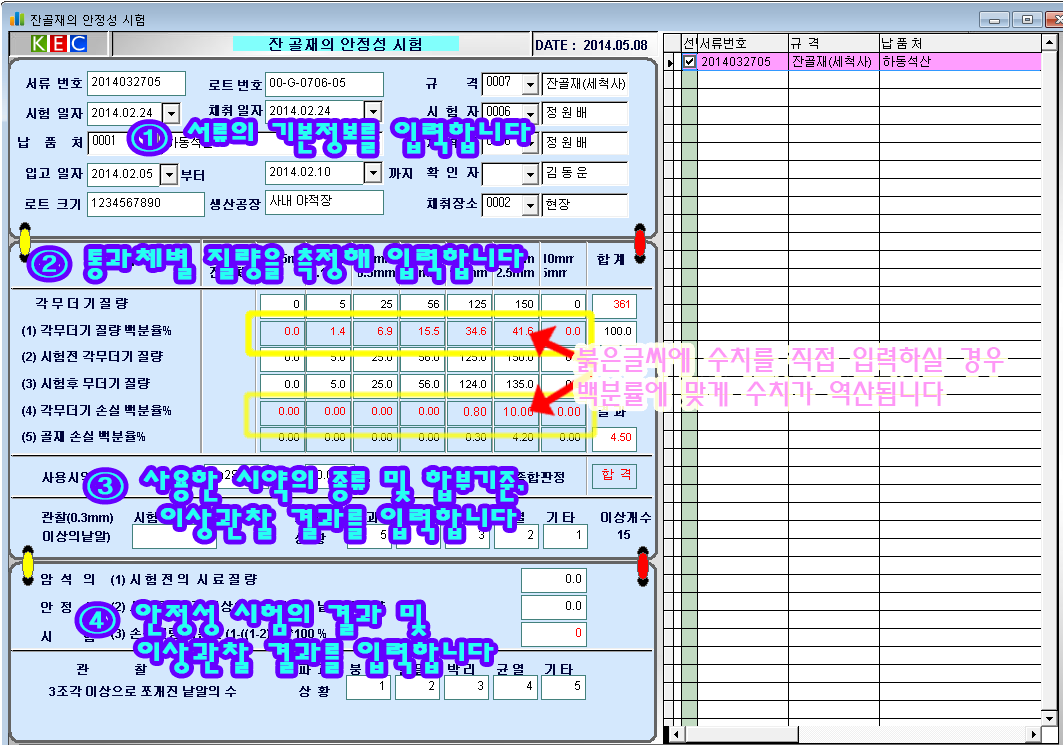
Task: Click the list's horizontal scrollbar right arrow
Action: 1033,734
